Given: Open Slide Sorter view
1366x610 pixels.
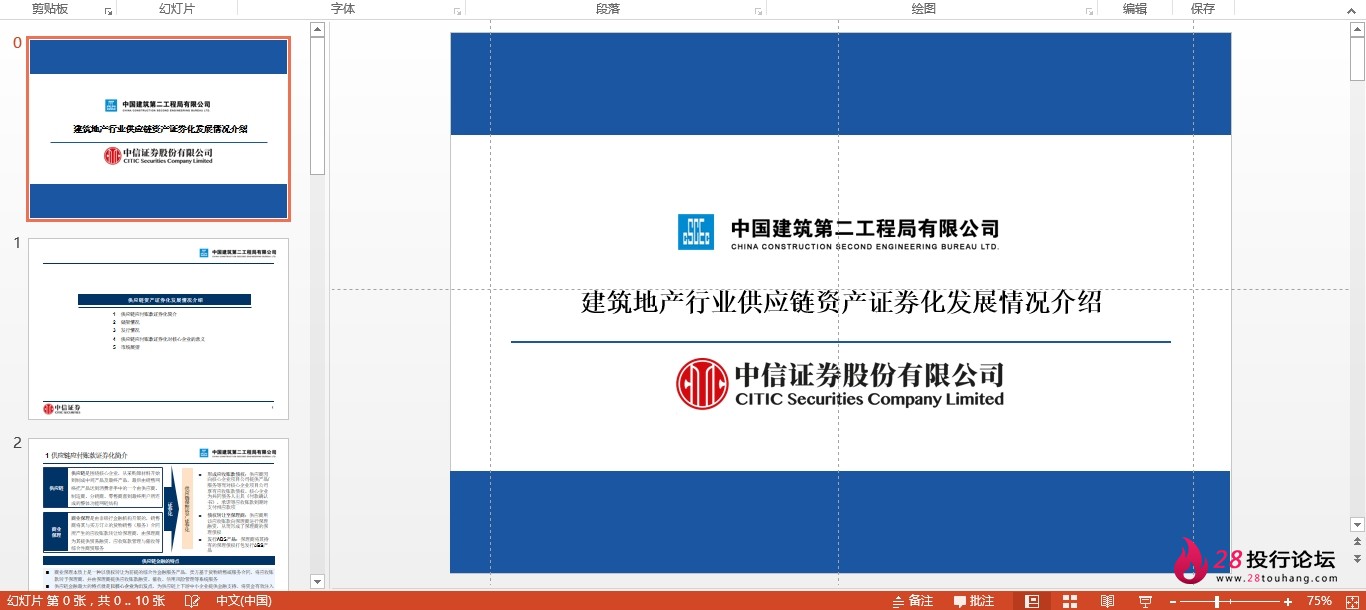Looking at the screenshot, I should [1070, 601].
